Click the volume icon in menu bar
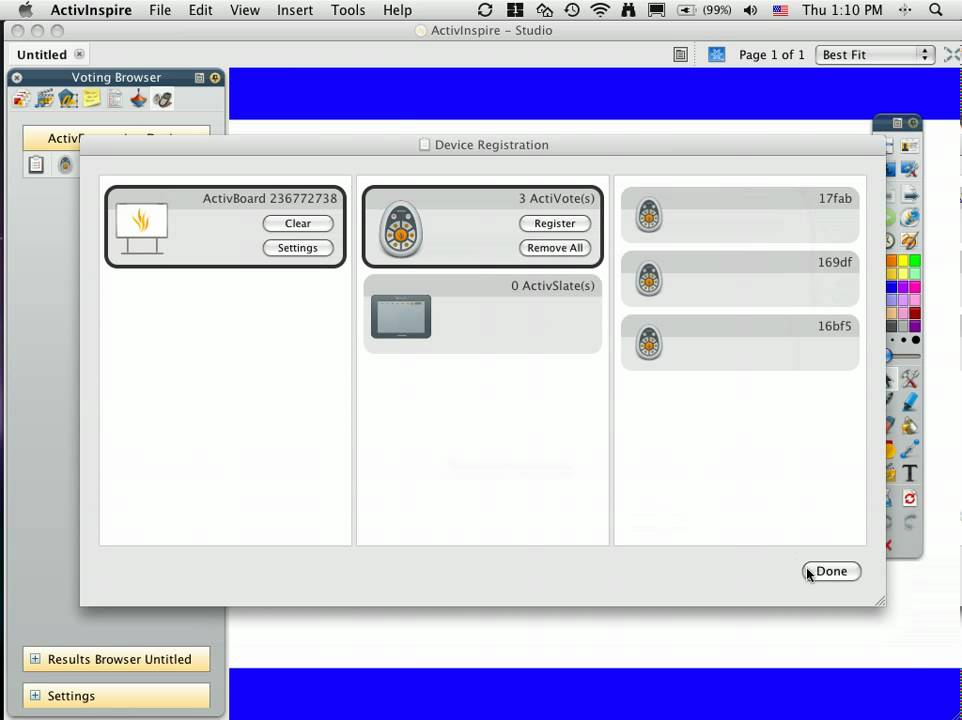Screen dimensions: 962x720 point(750,10)
